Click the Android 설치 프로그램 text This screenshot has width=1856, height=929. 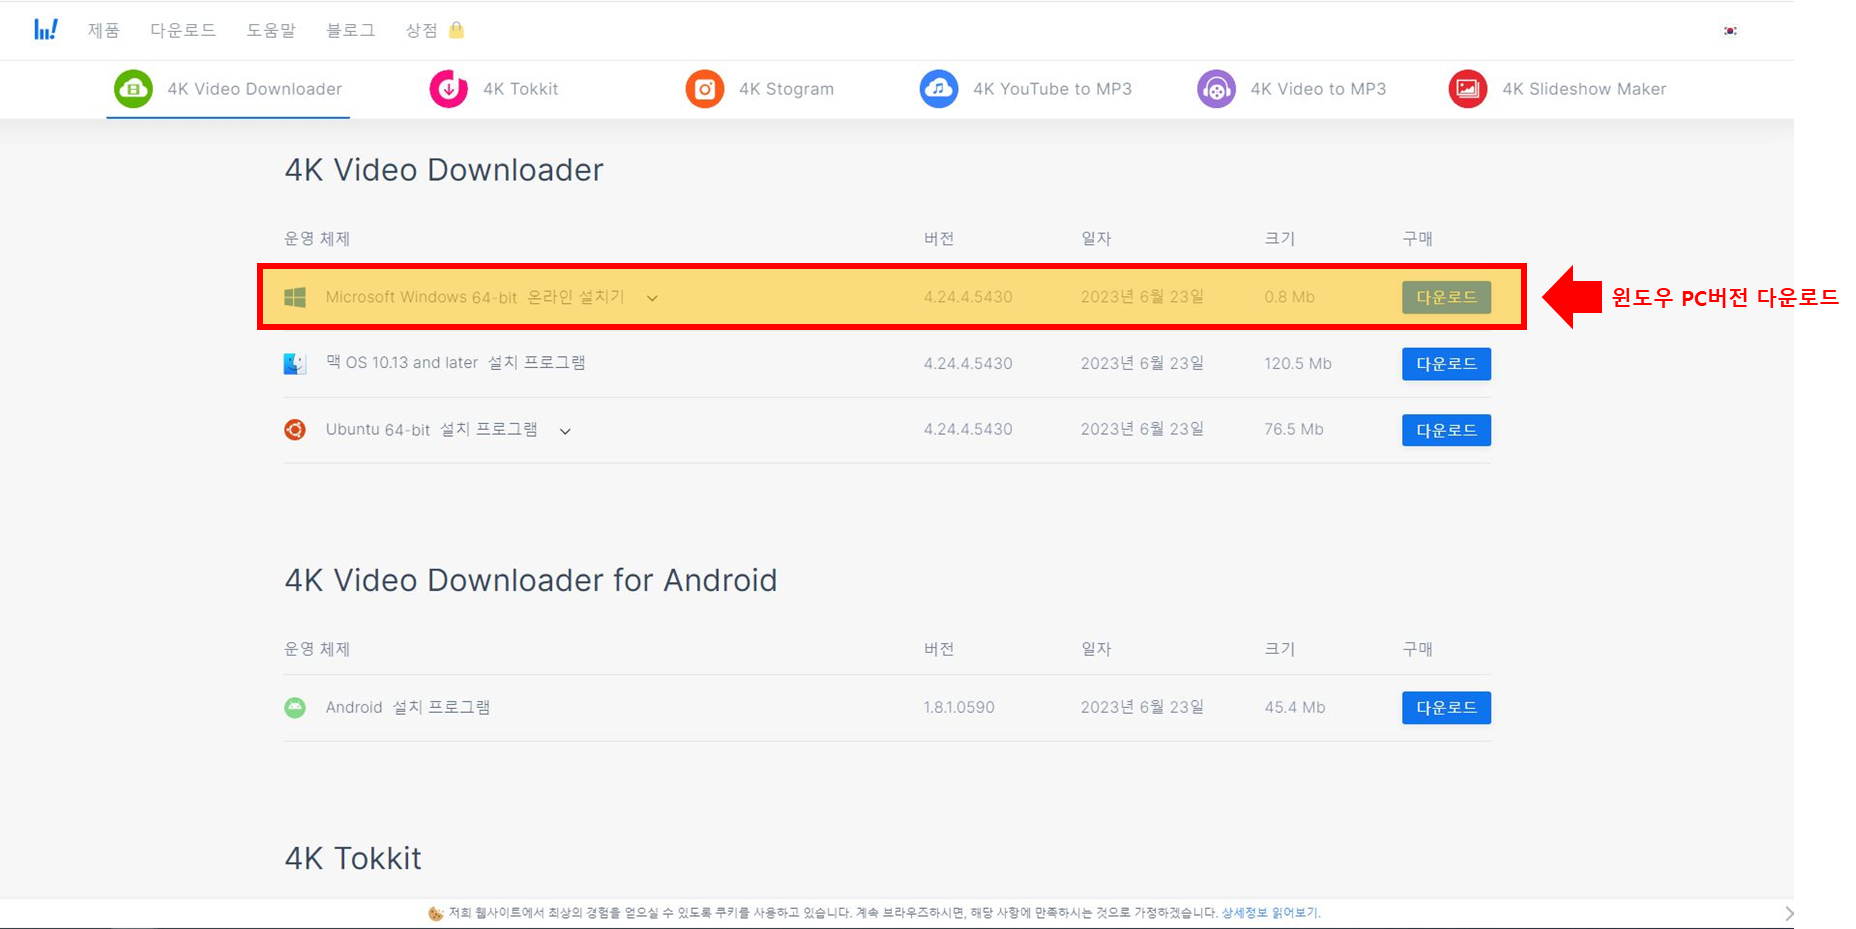click(x=408, y=708)
